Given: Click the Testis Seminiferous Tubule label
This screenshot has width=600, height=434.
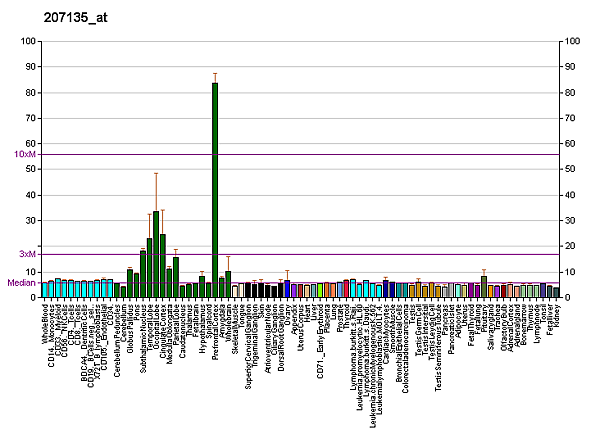Looking at the screenshot, I should coord(438,348).
